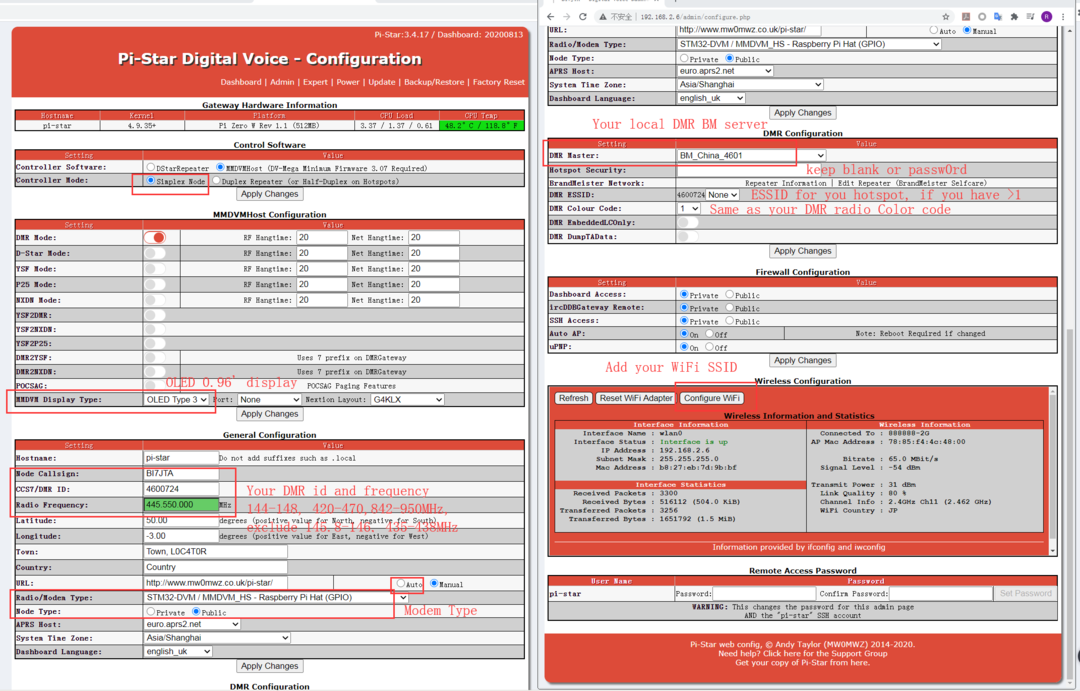Turn off the DMR Mode switch
1080x691 pixels.
(x=155, y=237)
